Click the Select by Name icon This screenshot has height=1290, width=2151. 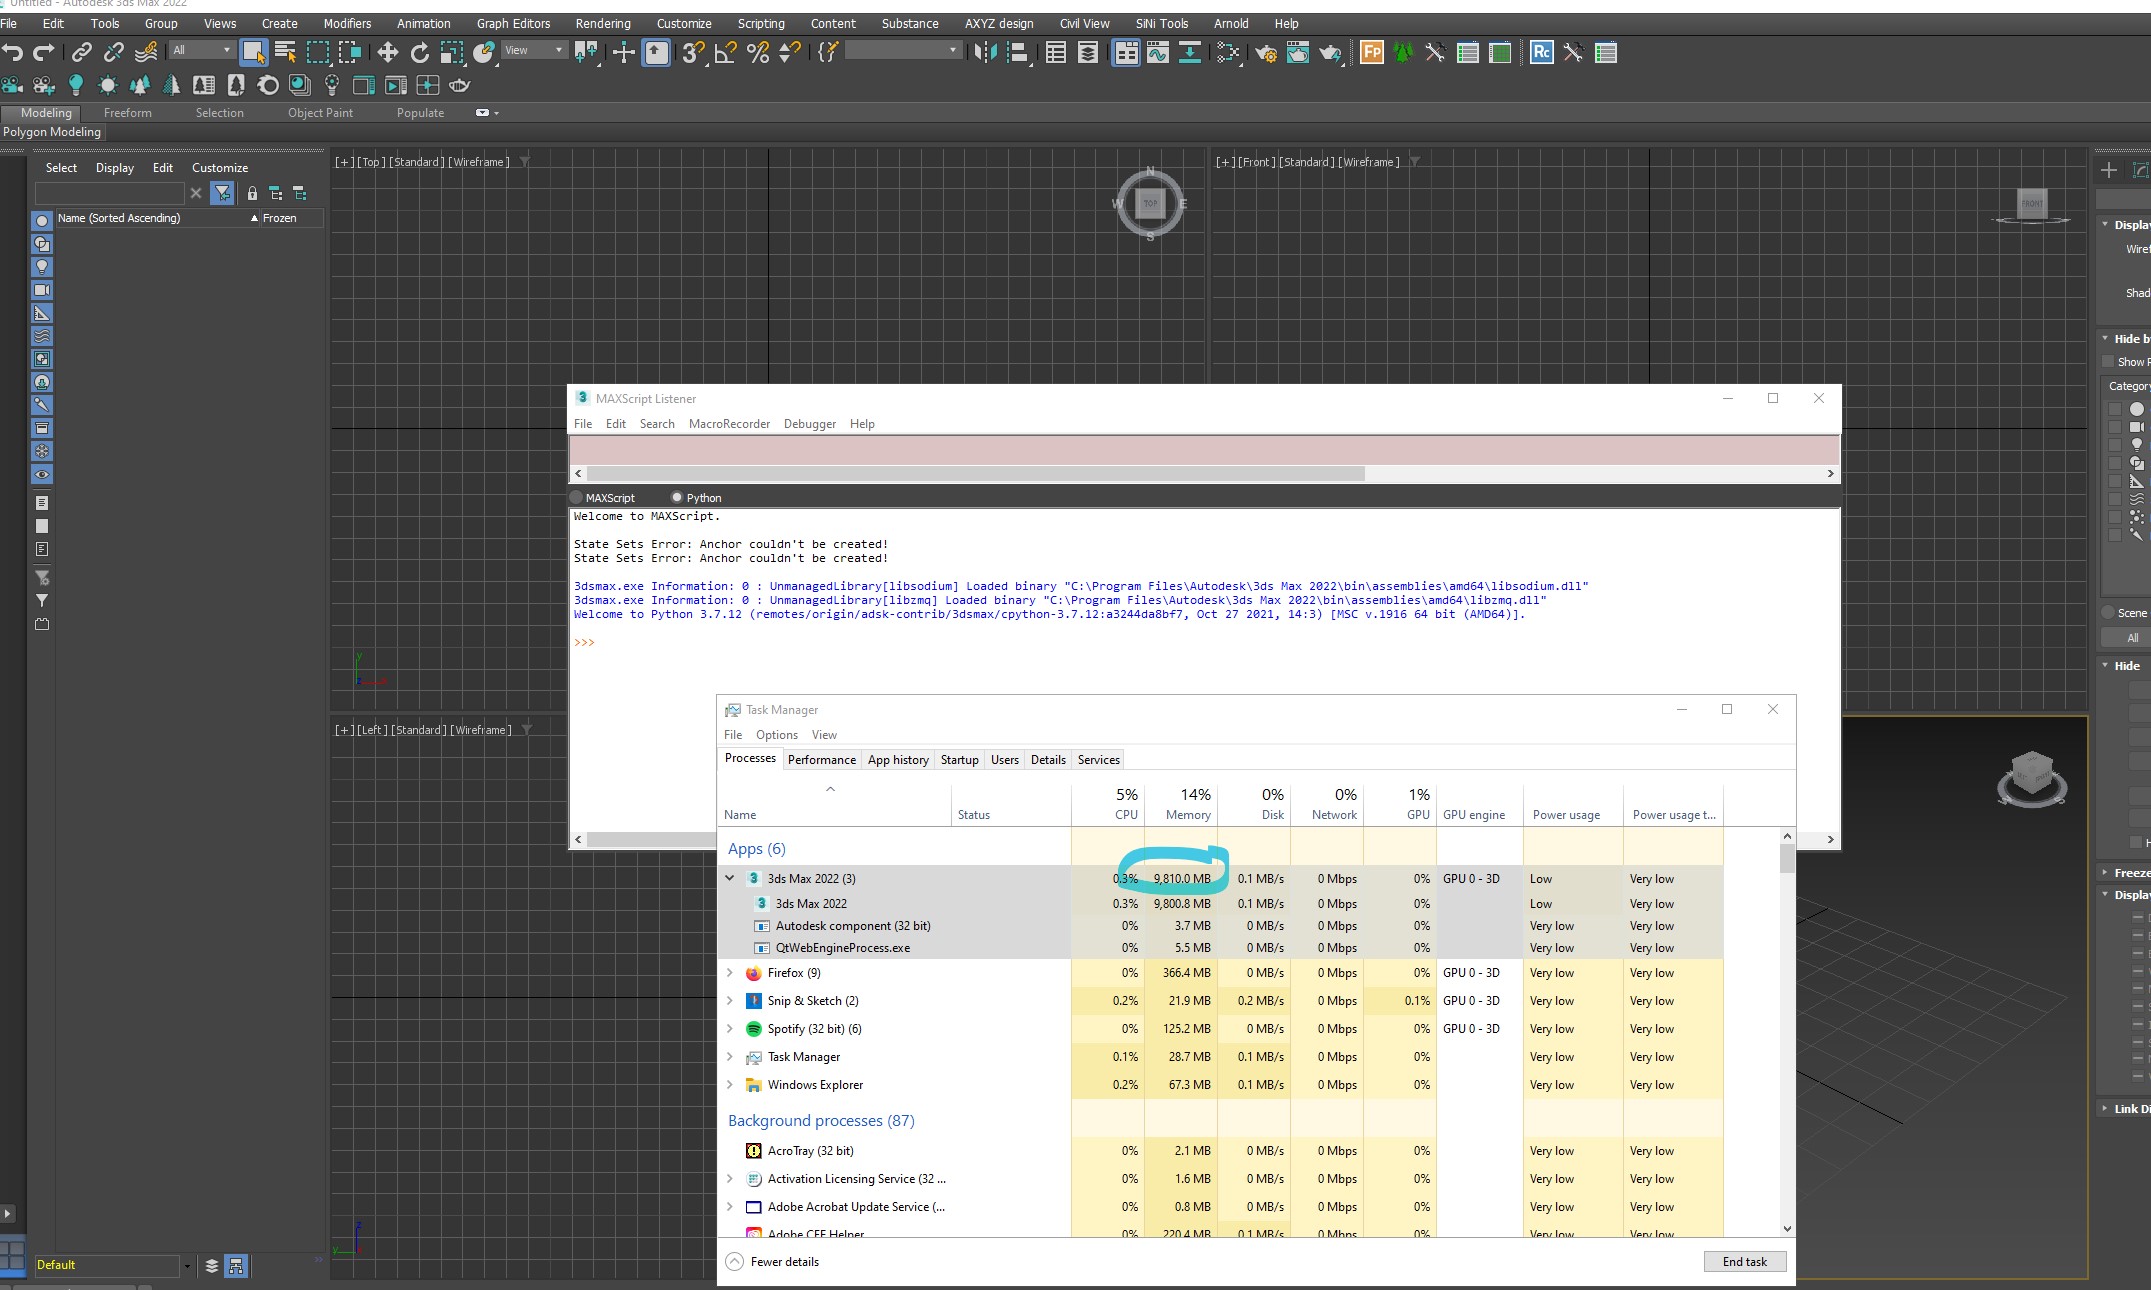pyautogui.click(x=285, y=52)
